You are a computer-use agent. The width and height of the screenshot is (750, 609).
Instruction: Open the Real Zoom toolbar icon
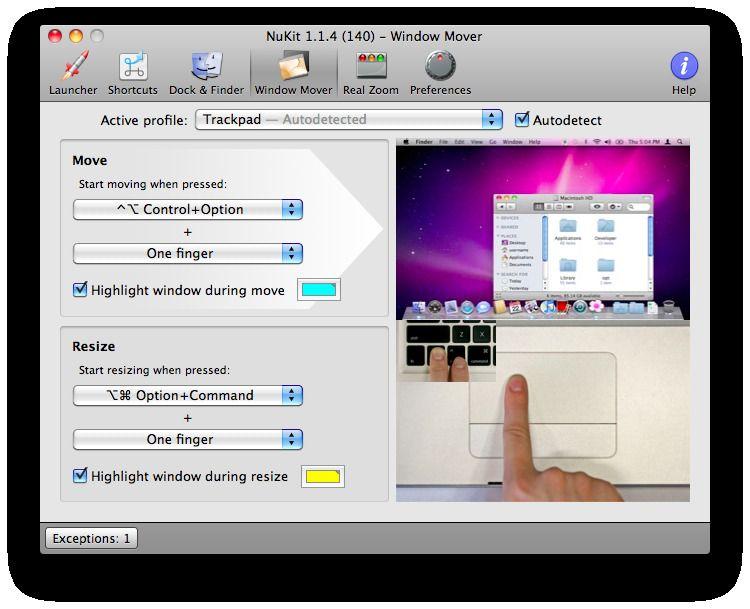pyautogui.click(x=371, y=66)
